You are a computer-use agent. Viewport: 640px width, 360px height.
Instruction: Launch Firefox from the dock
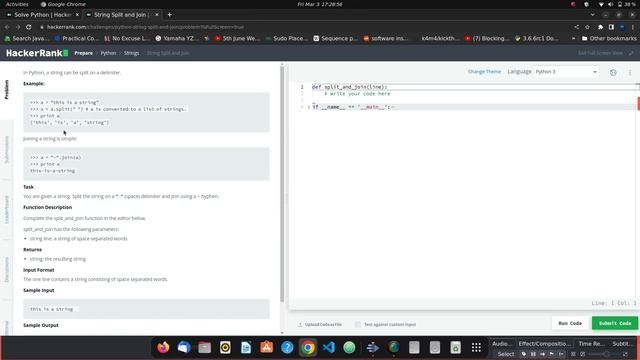[x=163, y=347]
